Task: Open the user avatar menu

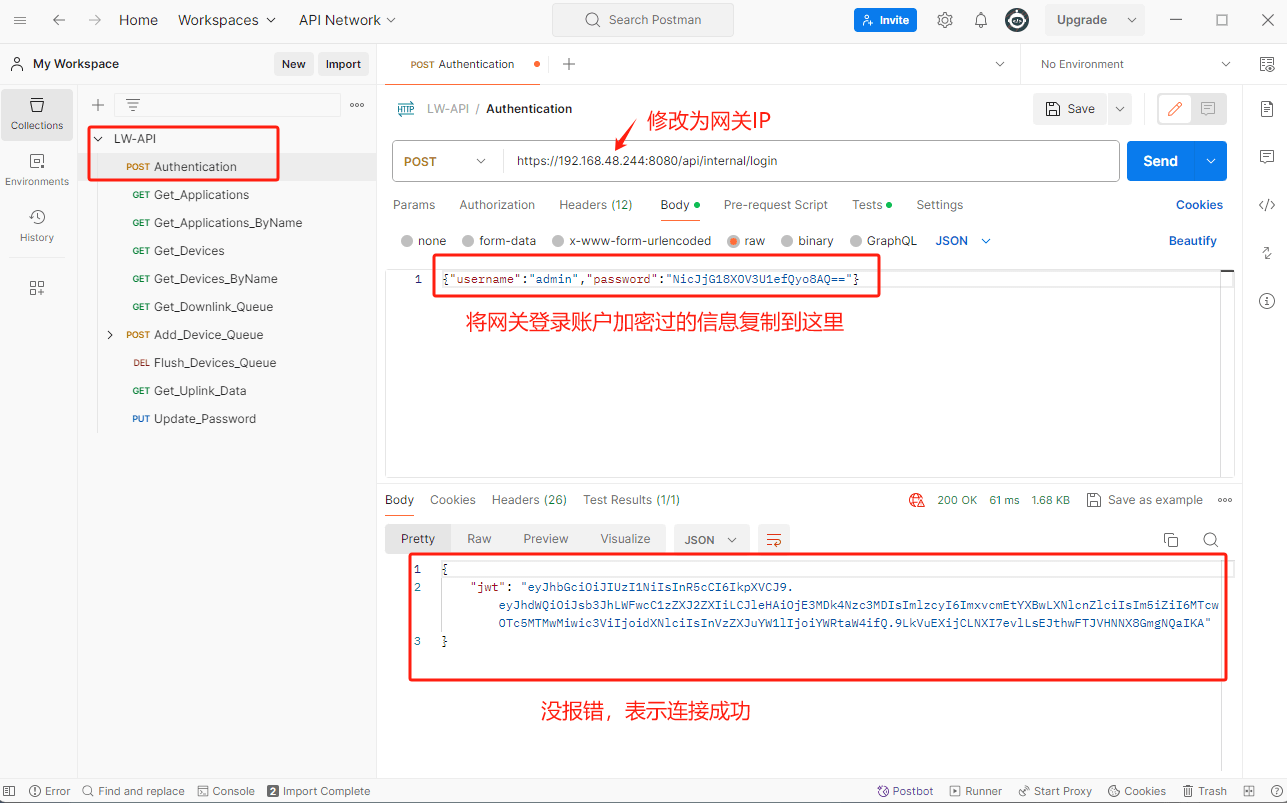Action: click(1017, 20)
